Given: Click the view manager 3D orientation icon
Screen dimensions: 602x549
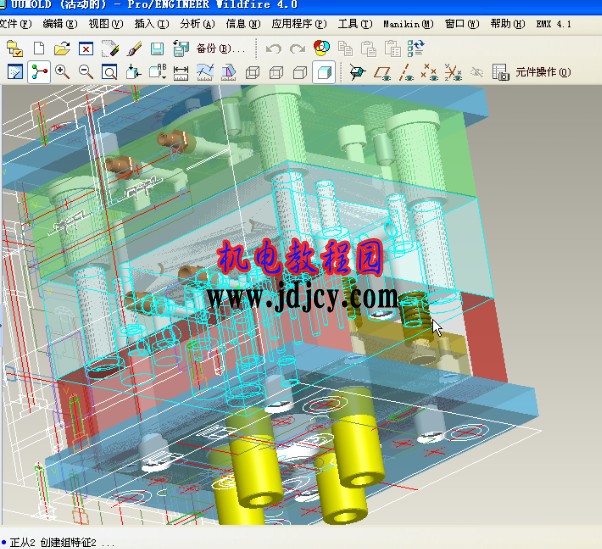Looking at the screenshot, I should tap(357, 72).
